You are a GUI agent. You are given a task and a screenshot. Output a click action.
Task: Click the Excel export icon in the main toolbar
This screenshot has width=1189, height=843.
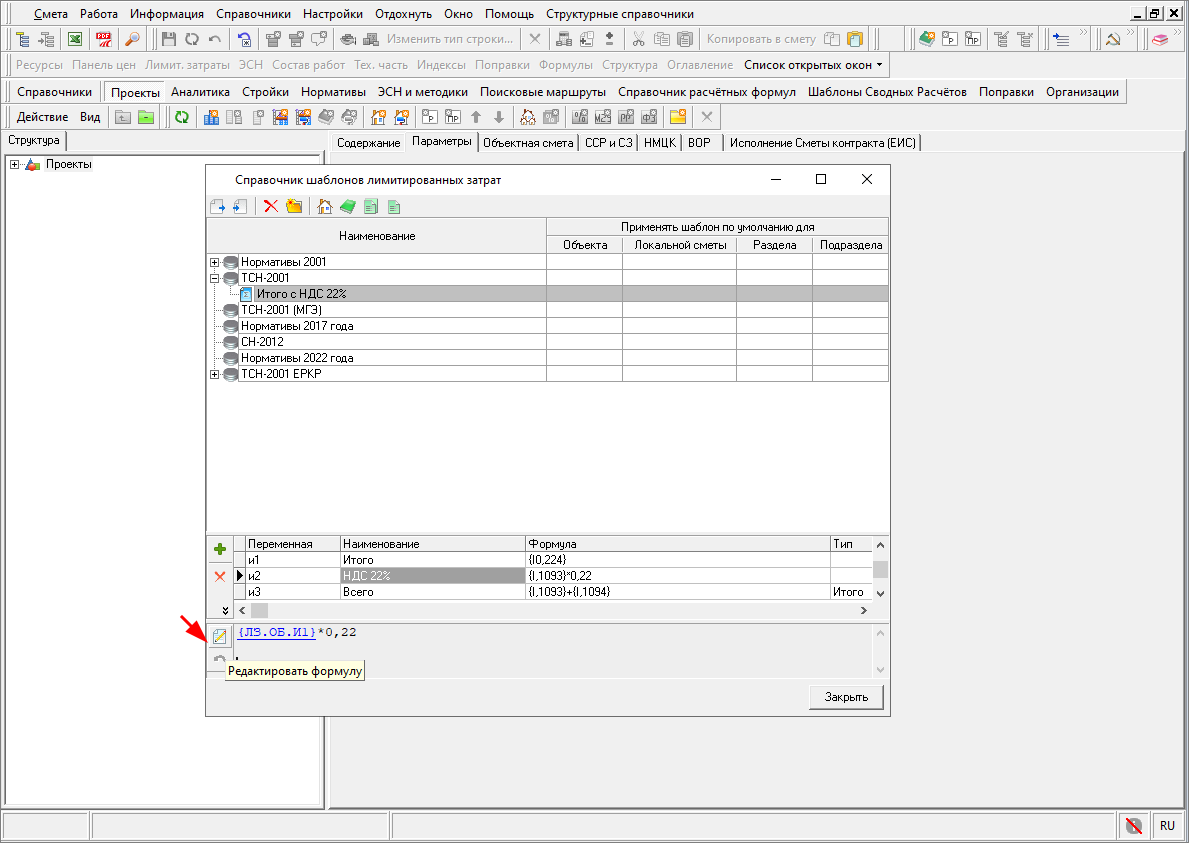[x=75, y=39]
